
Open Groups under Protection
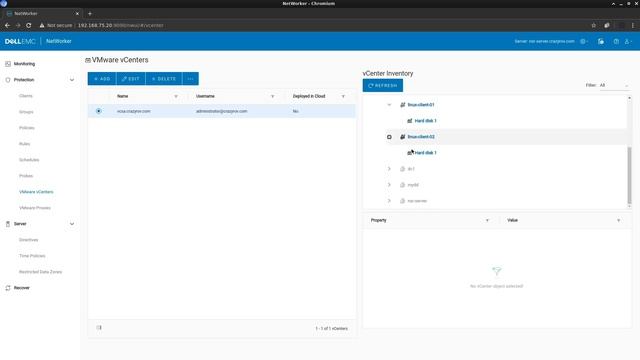click(26, 112)
